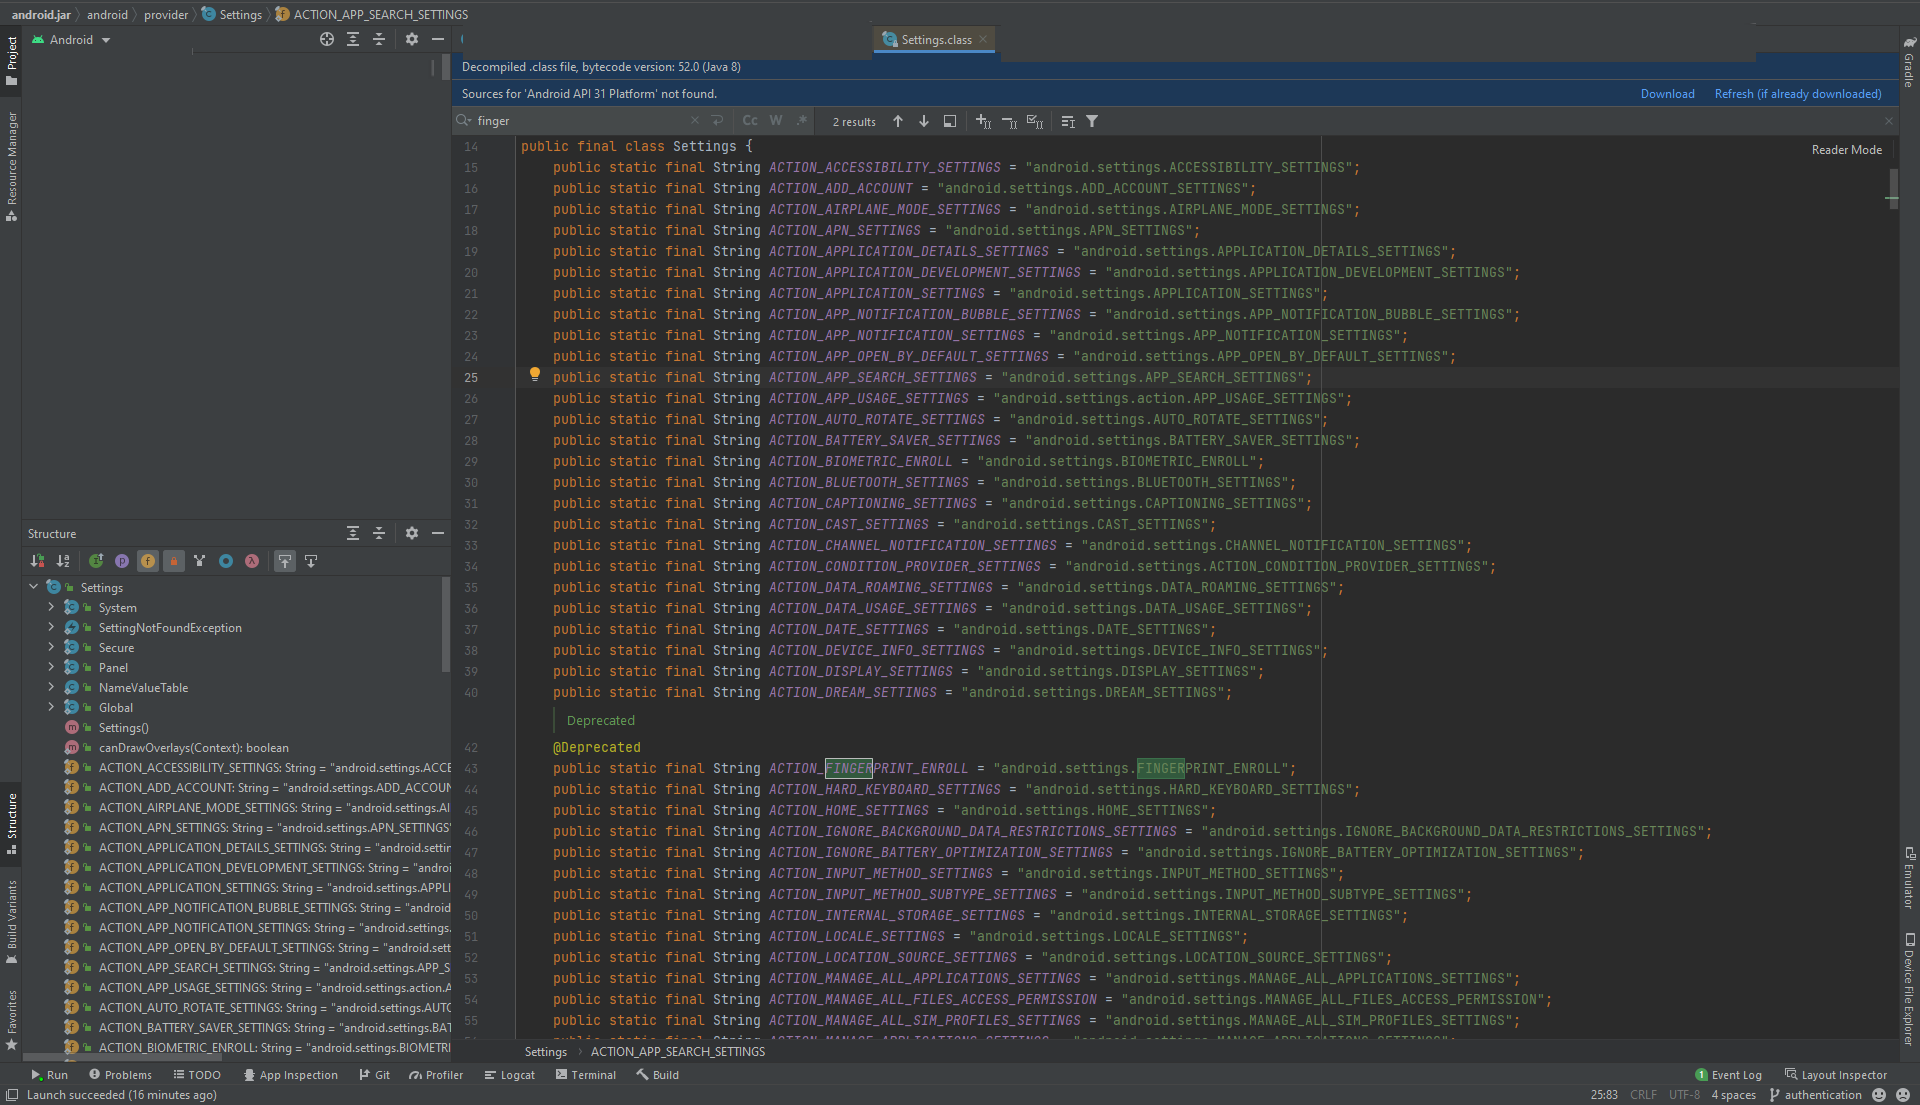Select the Settings.class editor tab

[x=935, y=40]
